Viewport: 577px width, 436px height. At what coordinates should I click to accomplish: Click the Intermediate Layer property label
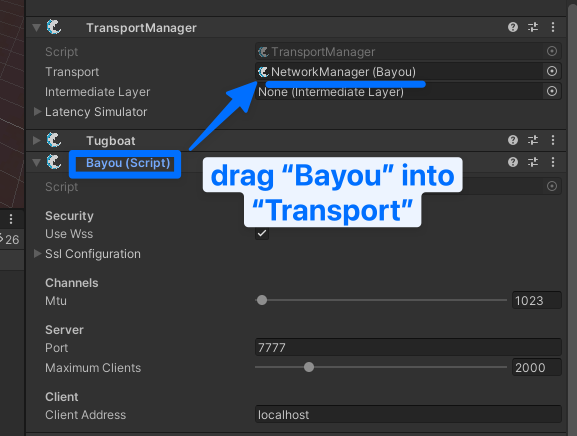point(98,92)
